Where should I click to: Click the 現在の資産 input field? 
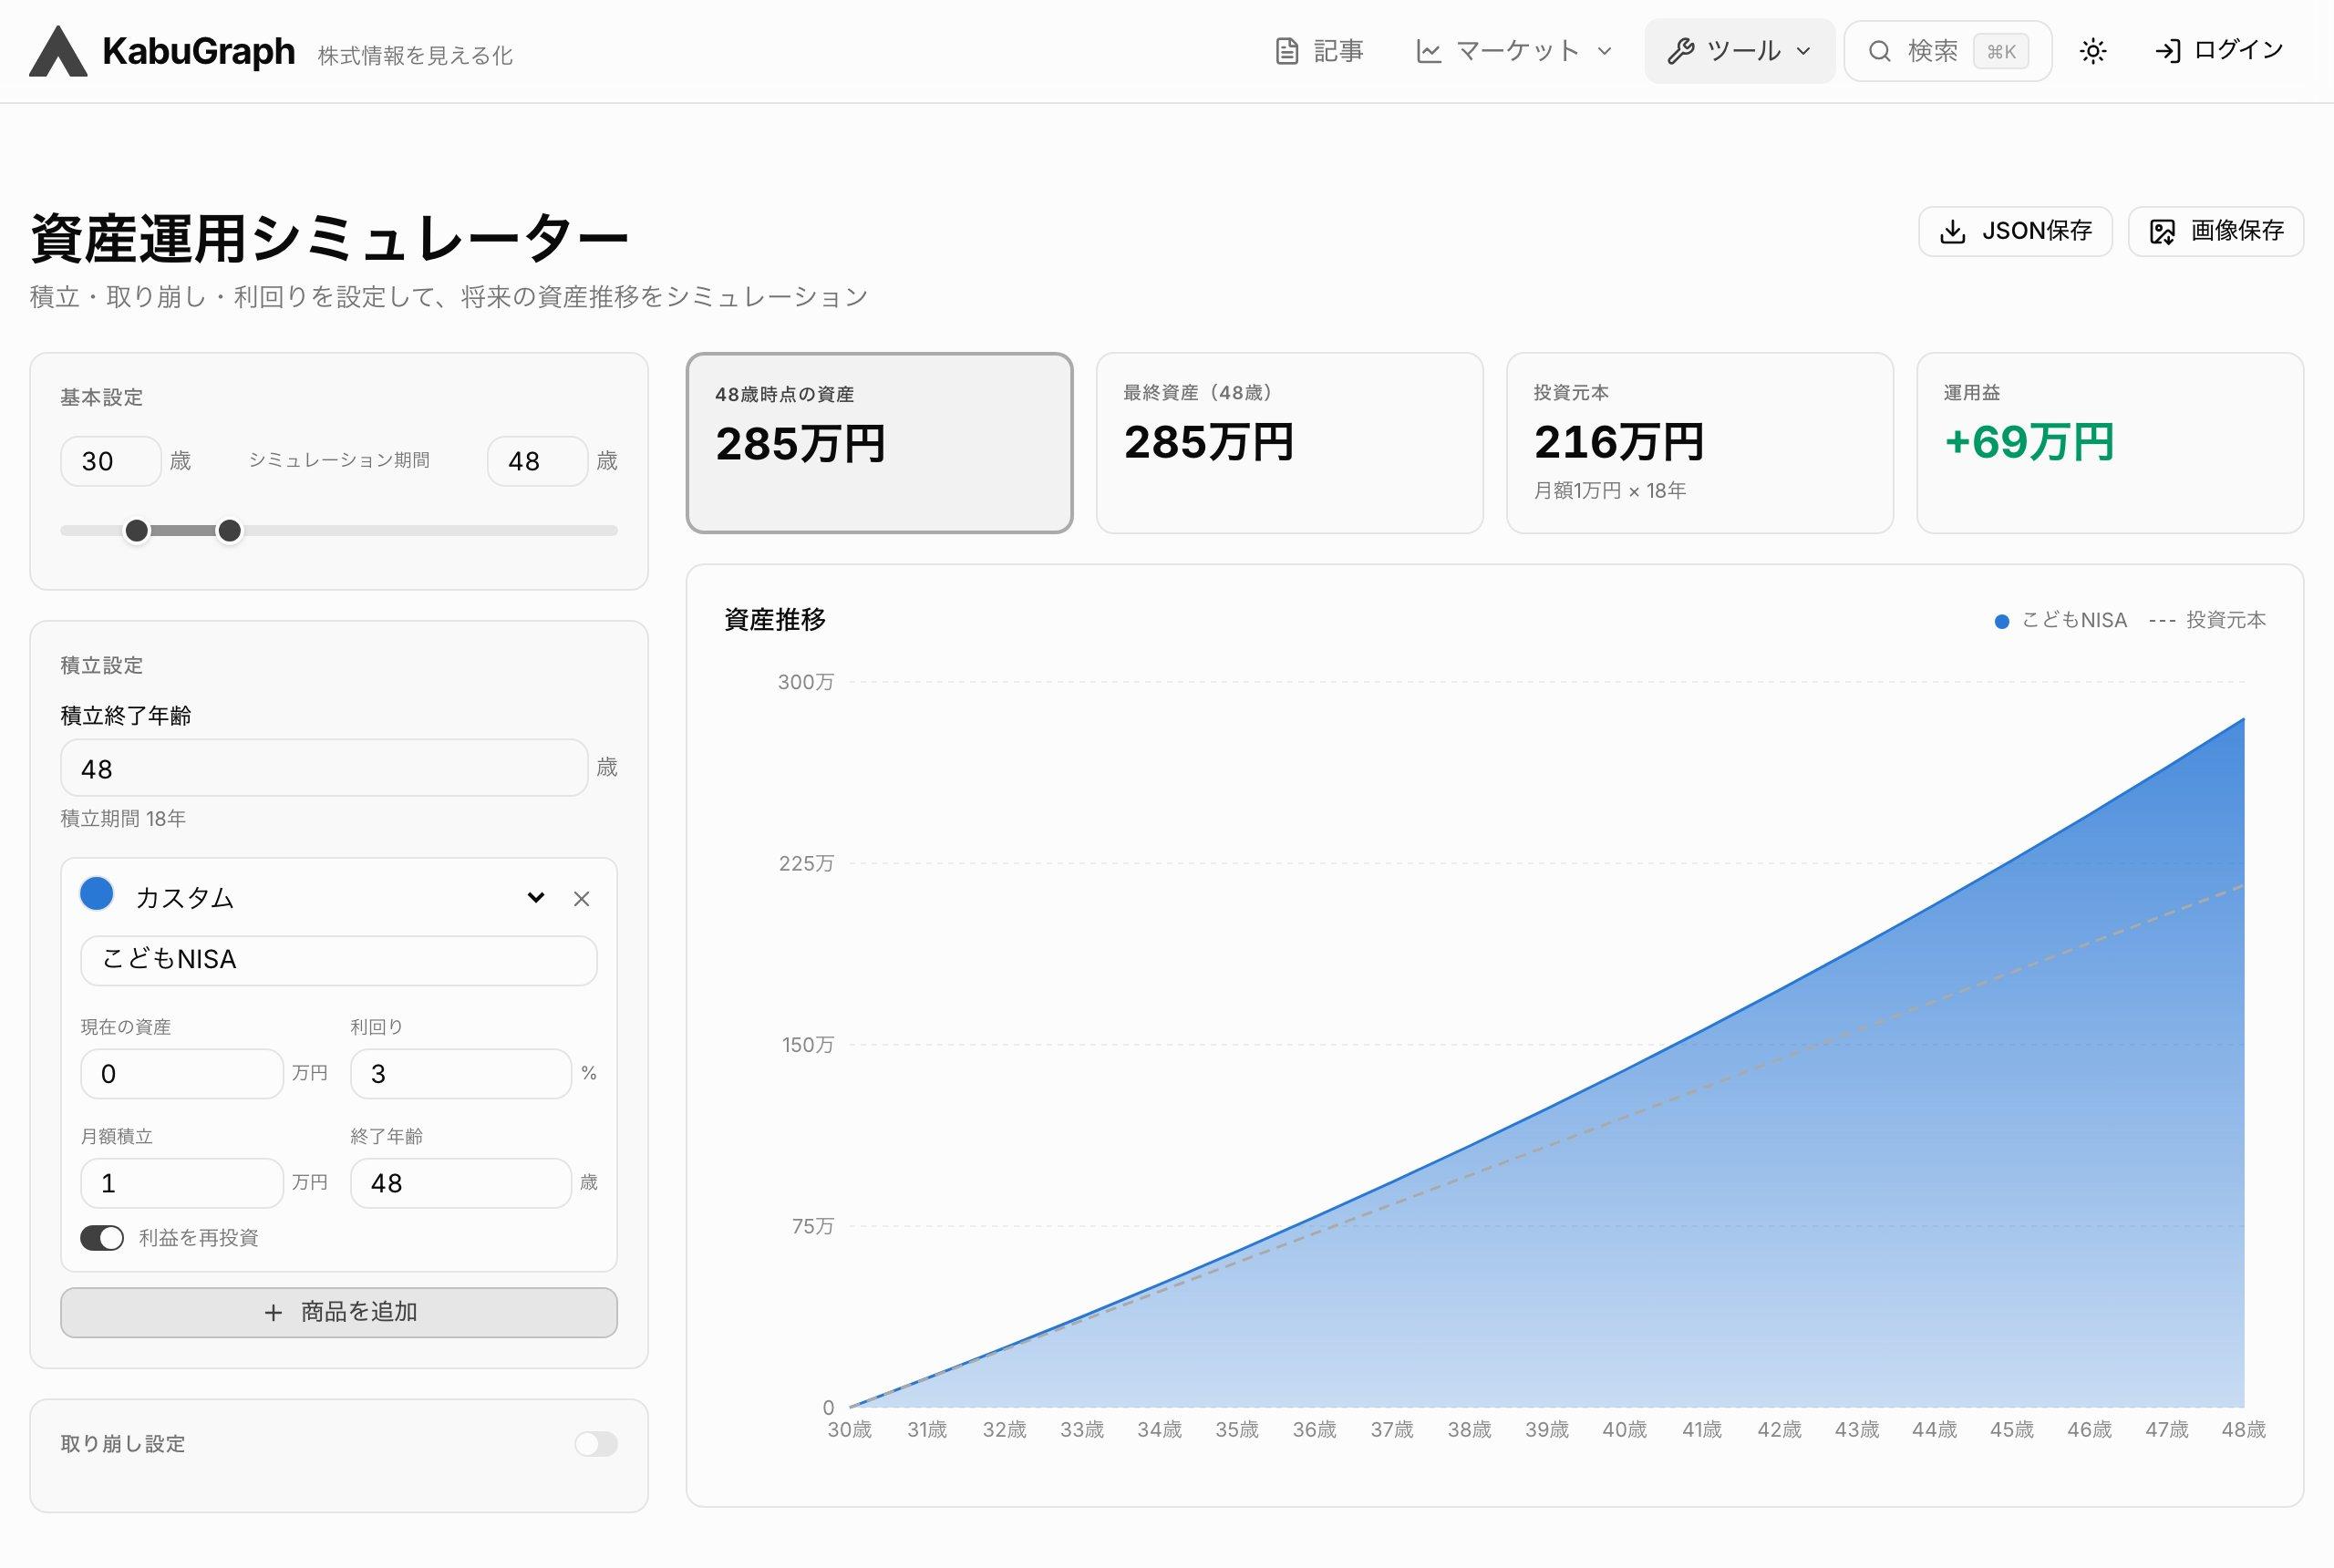182,1074
